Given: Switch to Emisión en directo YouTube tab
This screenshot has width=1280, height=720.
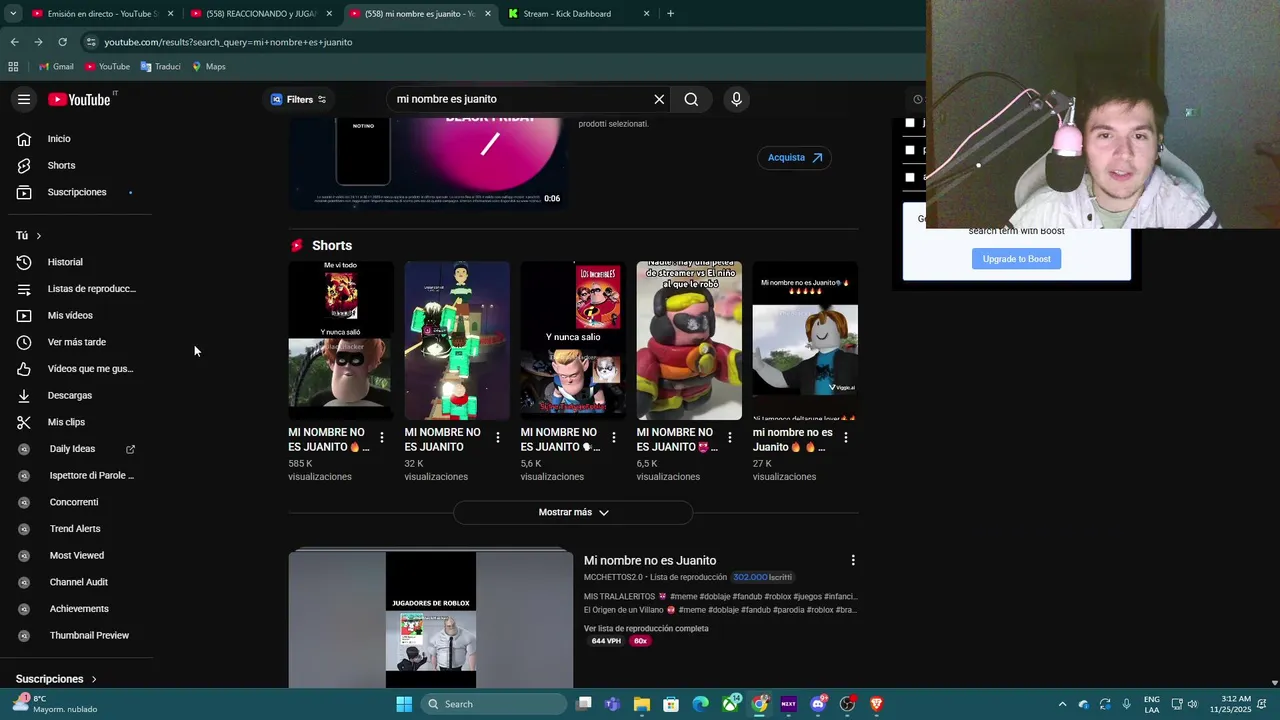Looking at the screenshot, I should coord(100,14).
